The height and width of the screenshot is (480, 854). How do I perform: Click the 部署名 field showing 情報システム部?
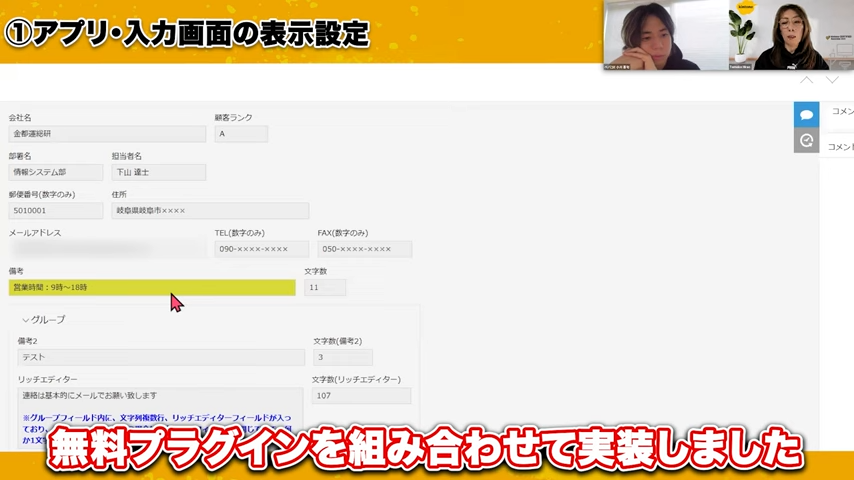[x=56, y=172]
